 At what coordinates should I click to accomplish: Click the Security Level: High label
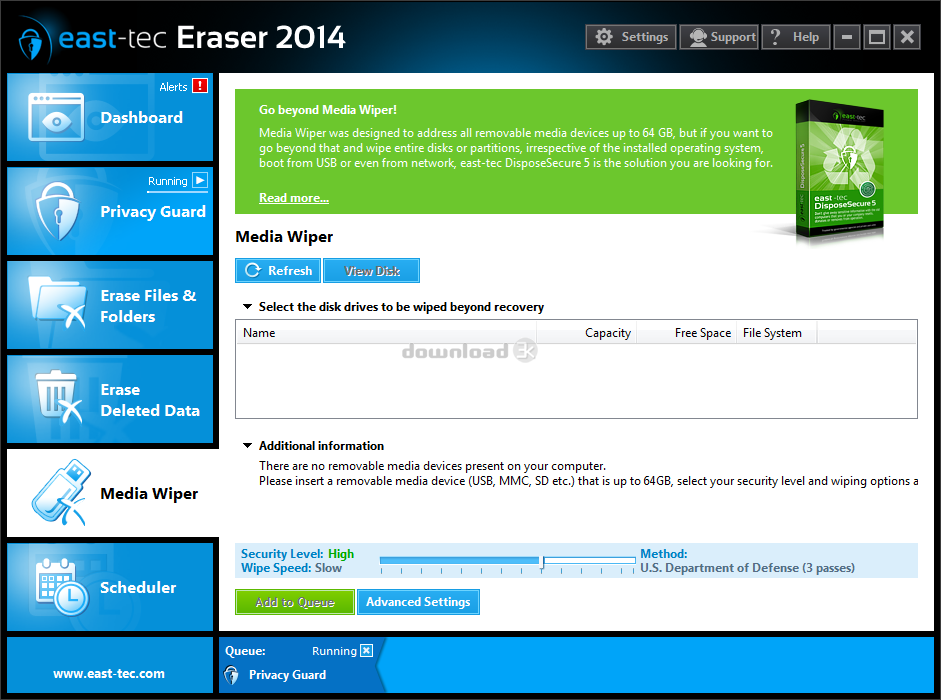(x=297, y=554)
